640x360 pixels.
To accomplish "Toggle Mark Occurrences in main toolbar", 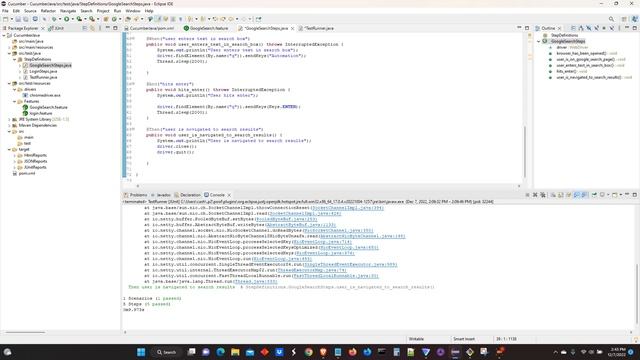I will [x=159, y=19].
